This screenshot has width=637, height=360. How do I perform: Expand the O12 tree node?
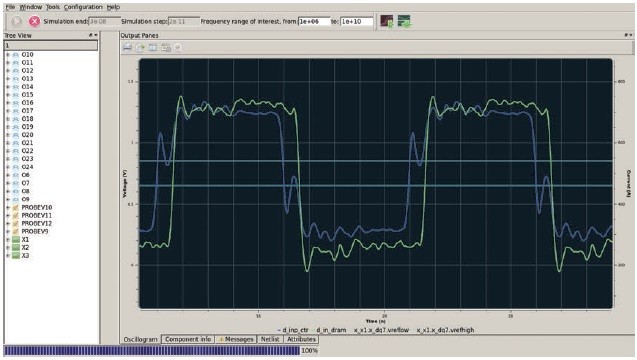[8, 71]
